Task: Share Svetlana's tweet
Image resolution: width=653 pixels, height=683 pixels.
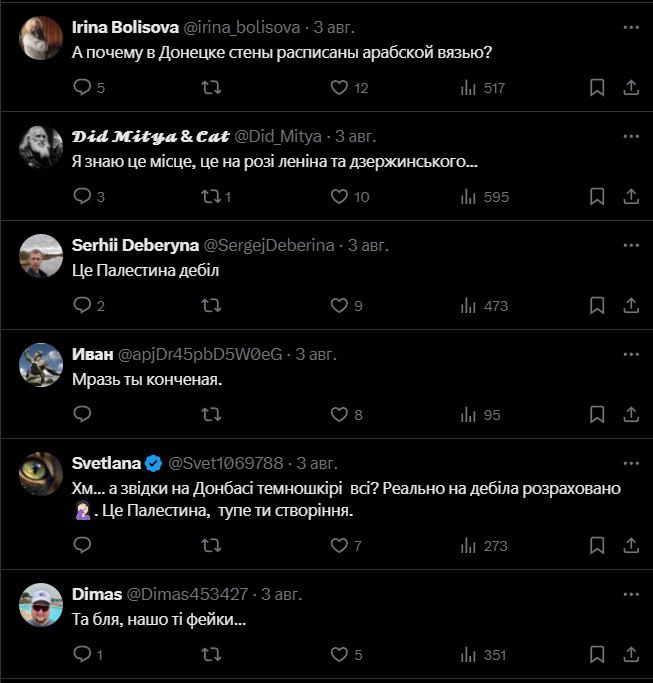Action: [631, 545]
